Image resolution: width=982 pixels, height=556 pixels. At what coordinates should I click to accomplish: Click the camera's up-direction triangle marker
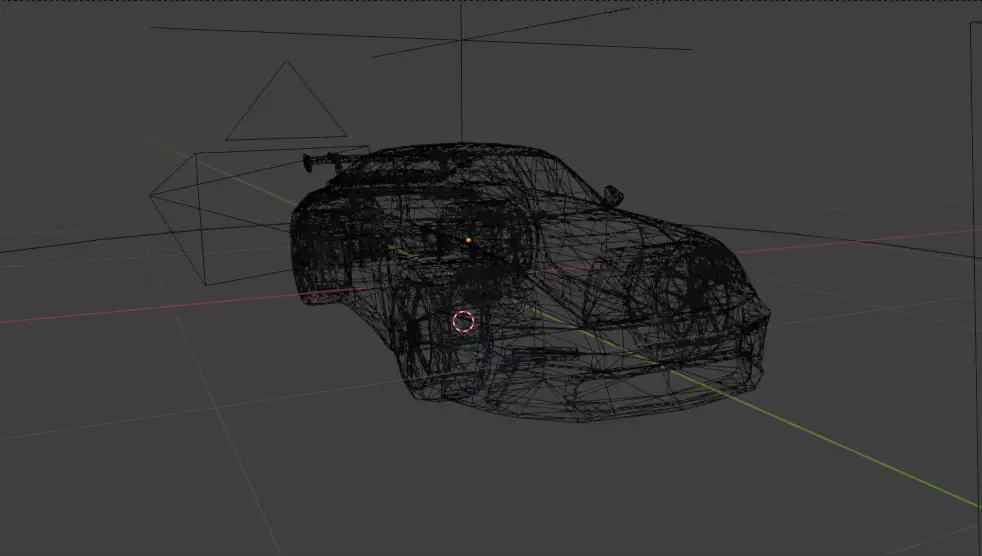pyautogui.click(x=286, y=100)
